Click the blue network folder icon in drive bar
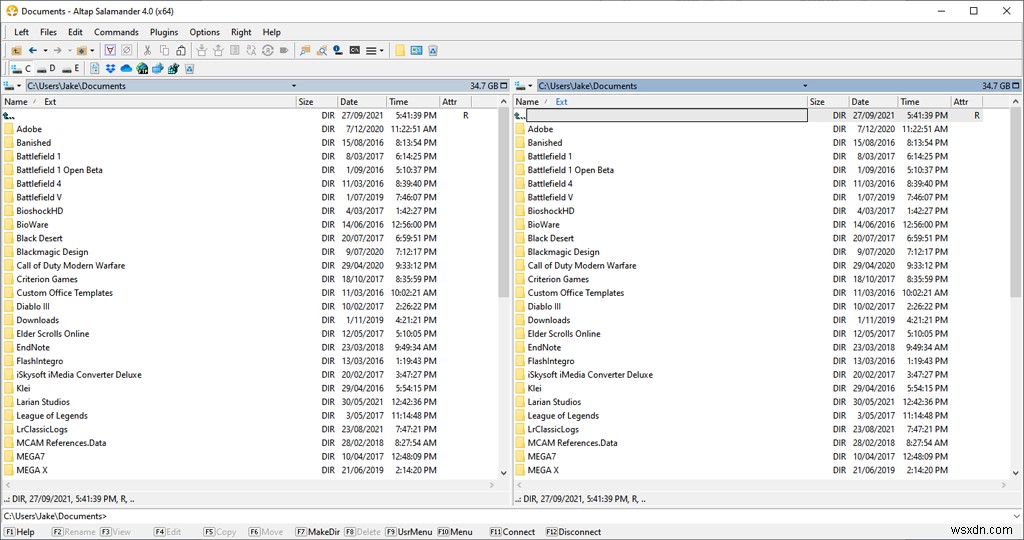 pos(157,68)
